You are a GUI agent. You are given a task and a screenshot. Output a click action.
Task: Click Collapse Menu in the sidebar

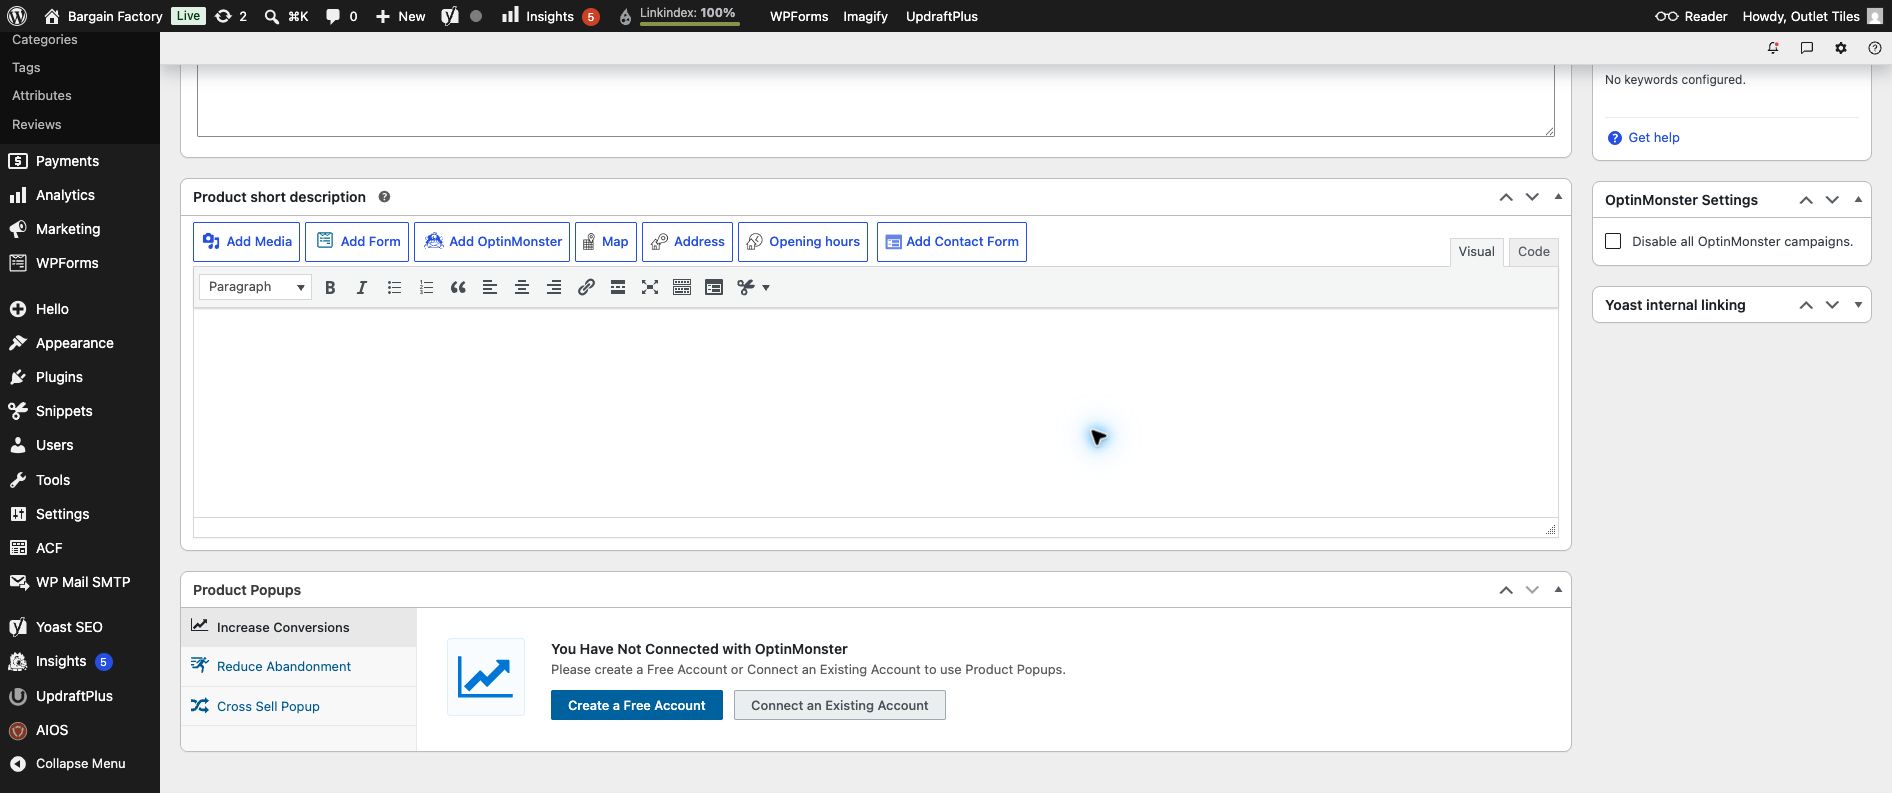[80, 763]
